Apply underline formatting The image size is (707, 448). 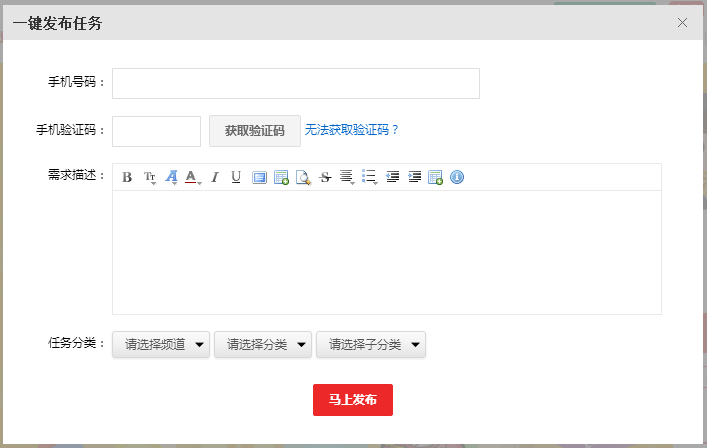236,178
